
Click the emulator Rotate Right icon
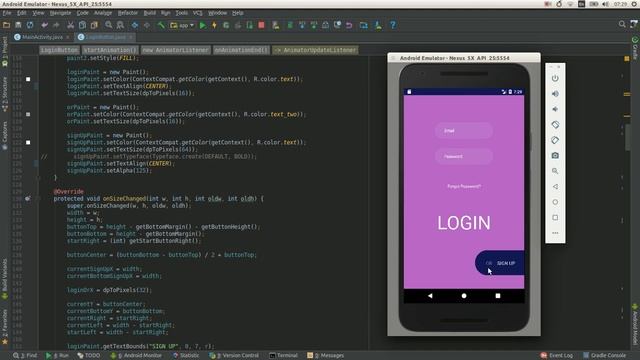(x=555, y=140)
